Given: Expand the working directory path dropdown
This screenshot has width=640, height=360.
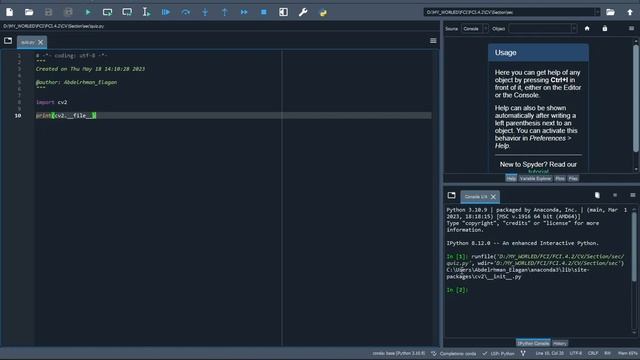Looking at the screenshot, I should [x=597, y=12].
